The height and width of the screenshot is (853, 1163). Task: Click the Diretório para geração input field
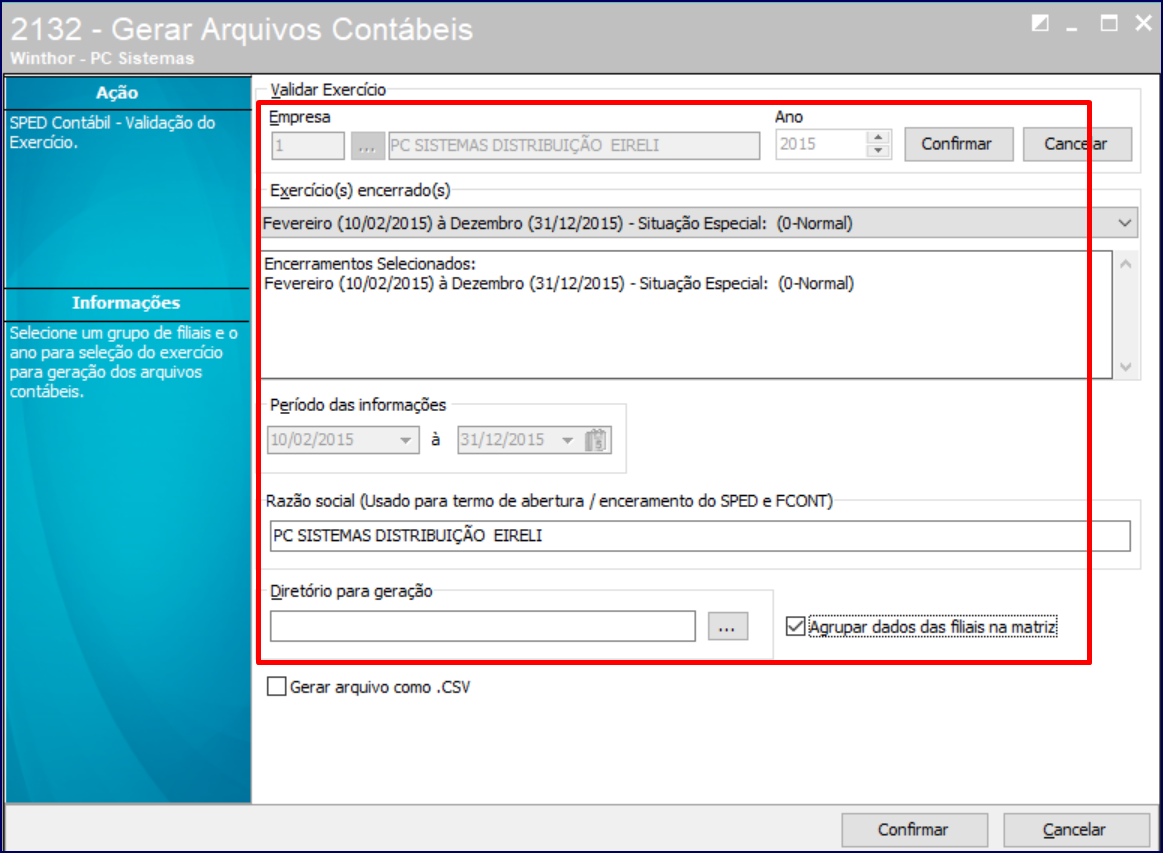pyautogui.click(x=482, y=626)
